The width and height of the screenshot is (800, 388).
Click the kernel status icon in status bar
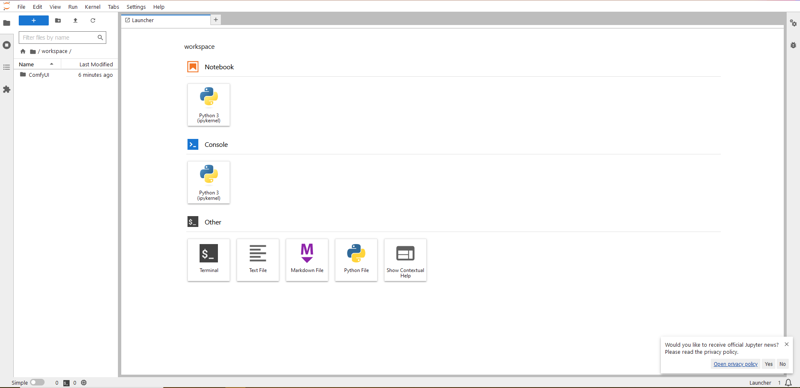pos(84,382)
